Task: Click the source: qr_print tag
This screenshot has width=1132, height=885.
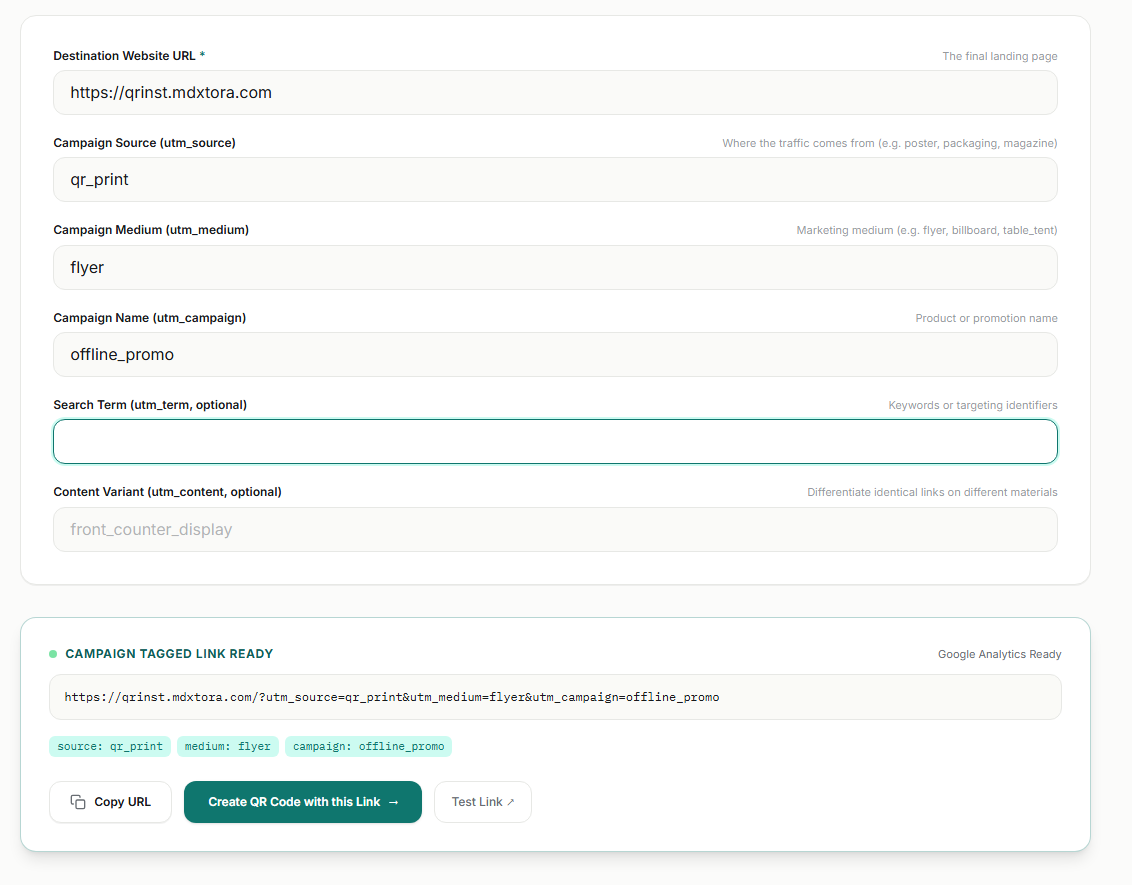Action: click(x=110, y=746)
